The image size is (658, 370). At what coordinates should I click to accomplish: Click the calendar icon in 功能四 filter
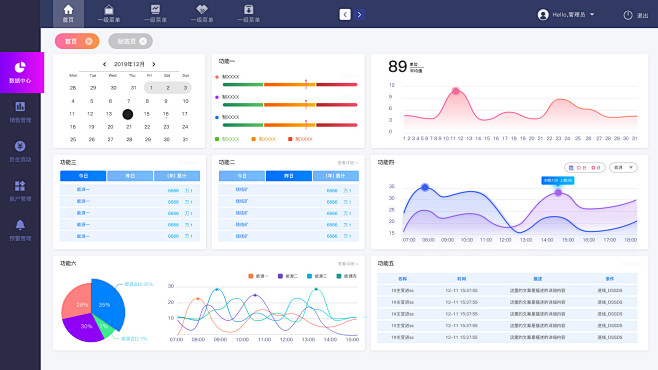pos(571,167)
